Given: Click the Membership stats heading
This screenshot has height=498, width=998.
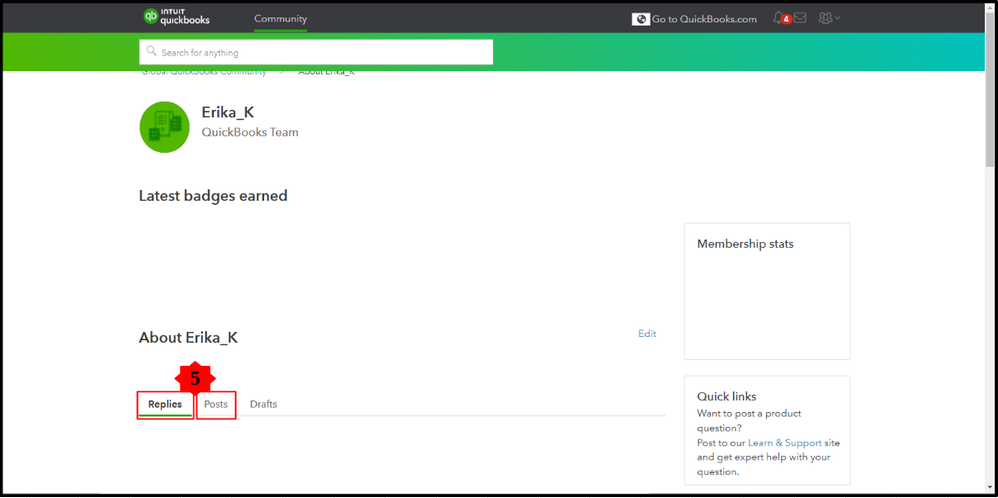Looking at the screenshot, I should click(745, 244).
